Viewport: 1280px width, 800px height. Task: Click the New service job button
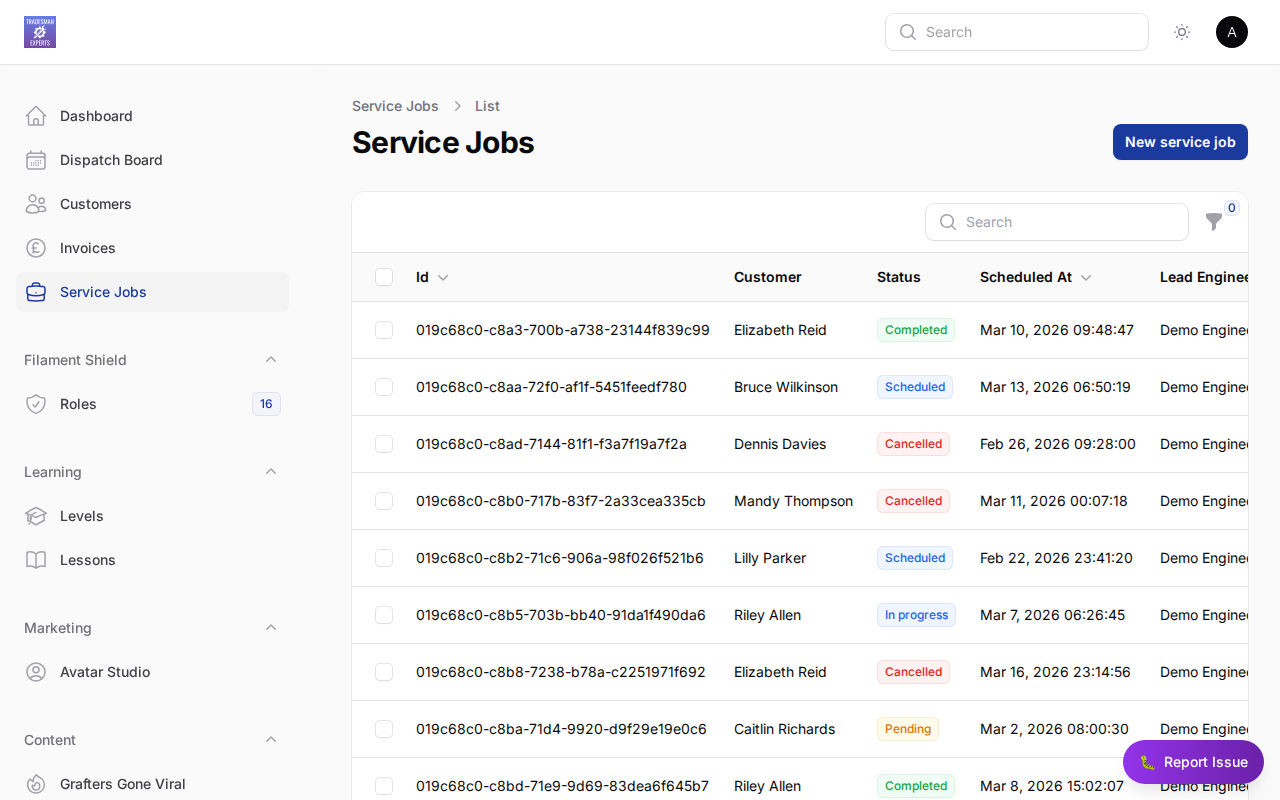(1180, 142)
